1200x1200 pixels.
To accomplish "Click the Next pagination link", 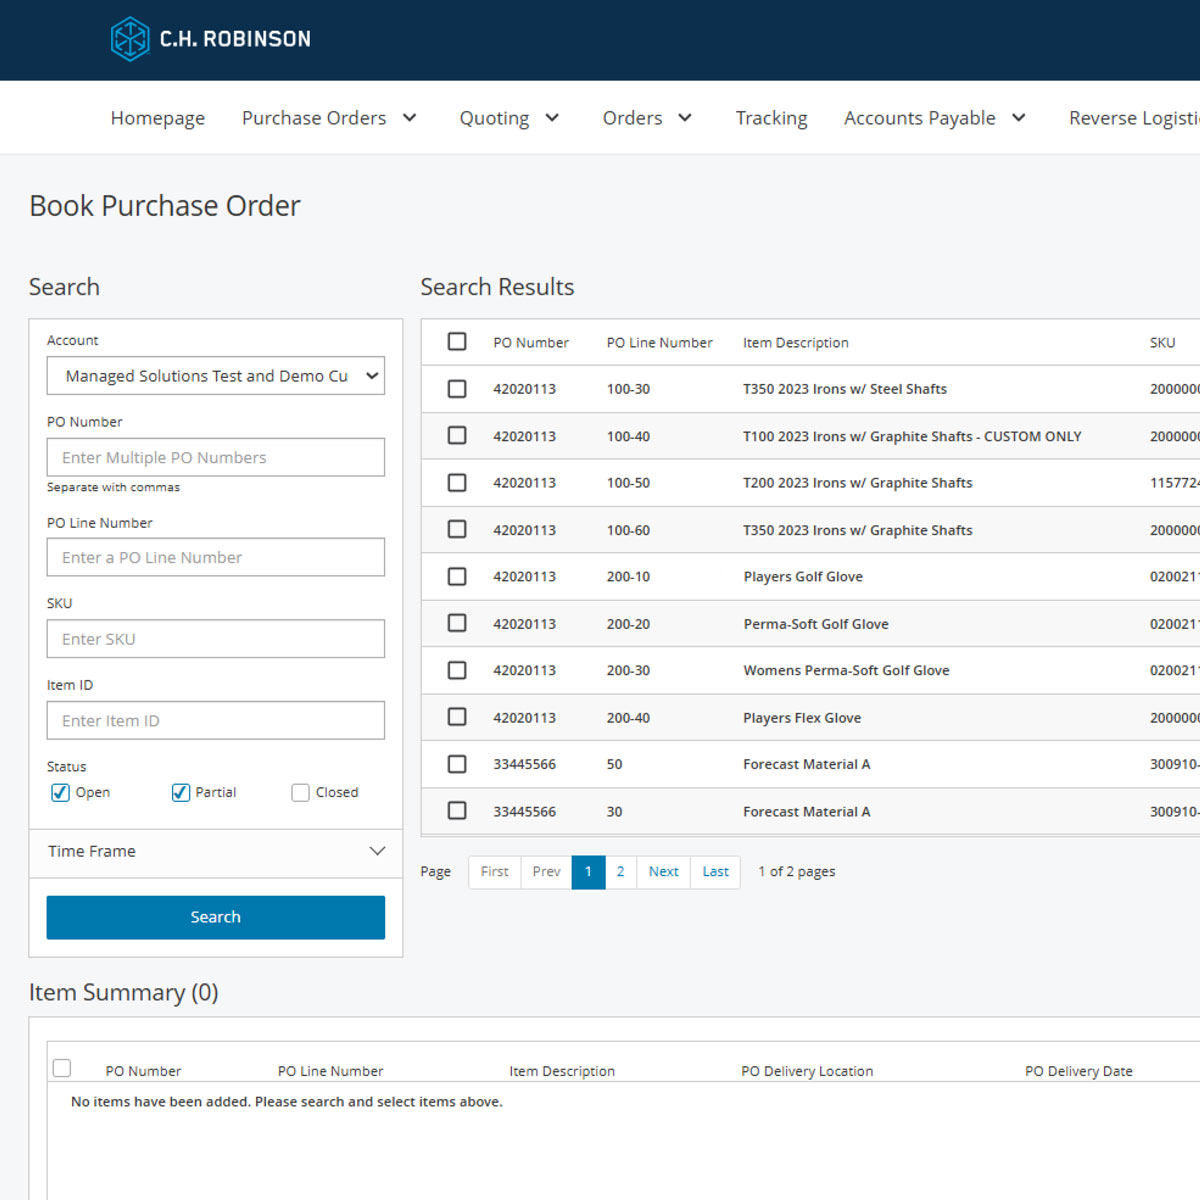I will [x=663, y=872].
